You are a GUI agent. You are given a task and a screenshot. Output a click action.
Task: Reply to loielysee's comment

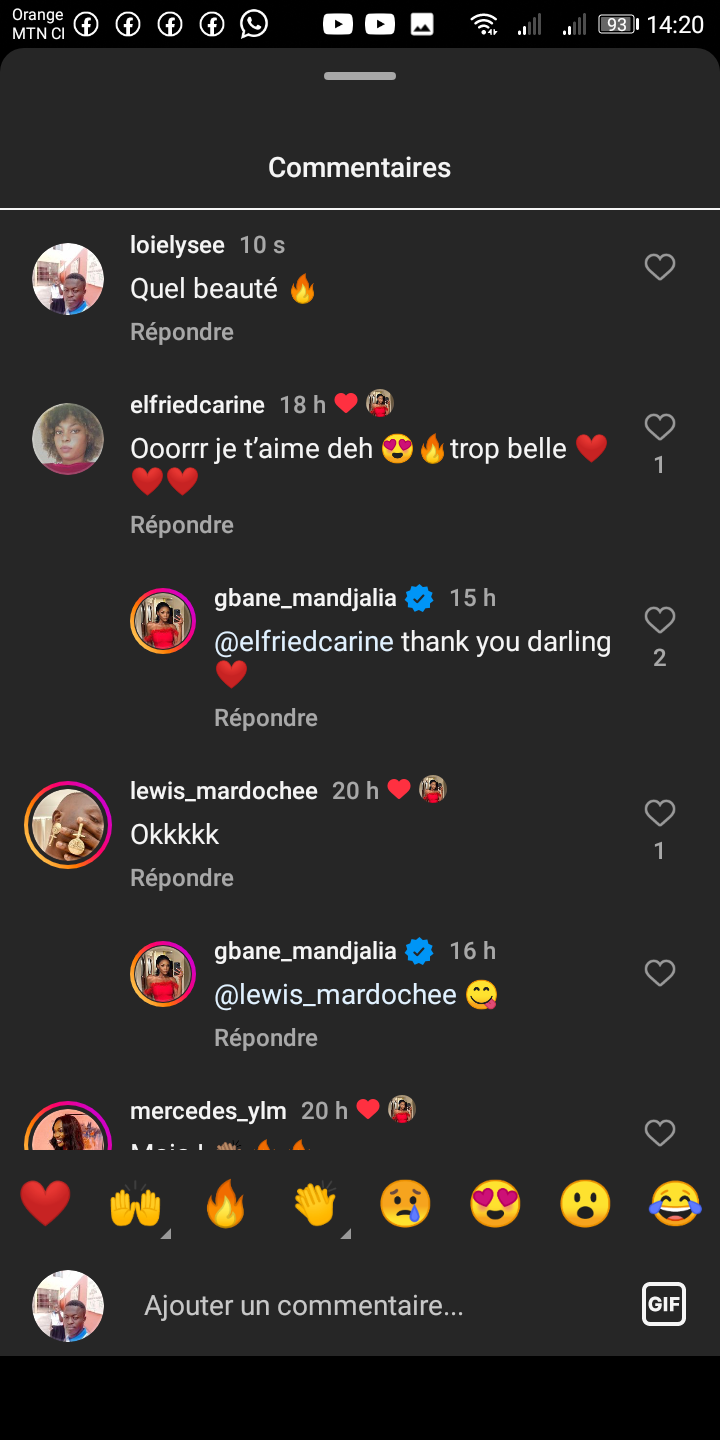pyautogui.click(x=182, y=332)
